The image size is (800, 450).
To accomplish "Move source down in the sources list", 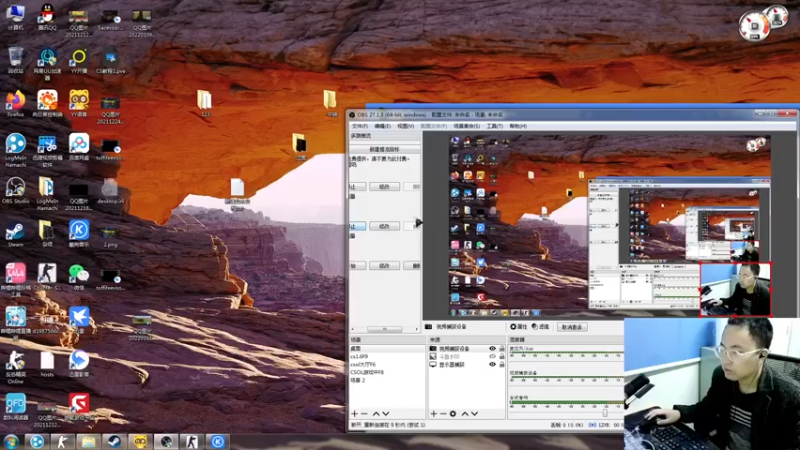I will pos(474,414).
